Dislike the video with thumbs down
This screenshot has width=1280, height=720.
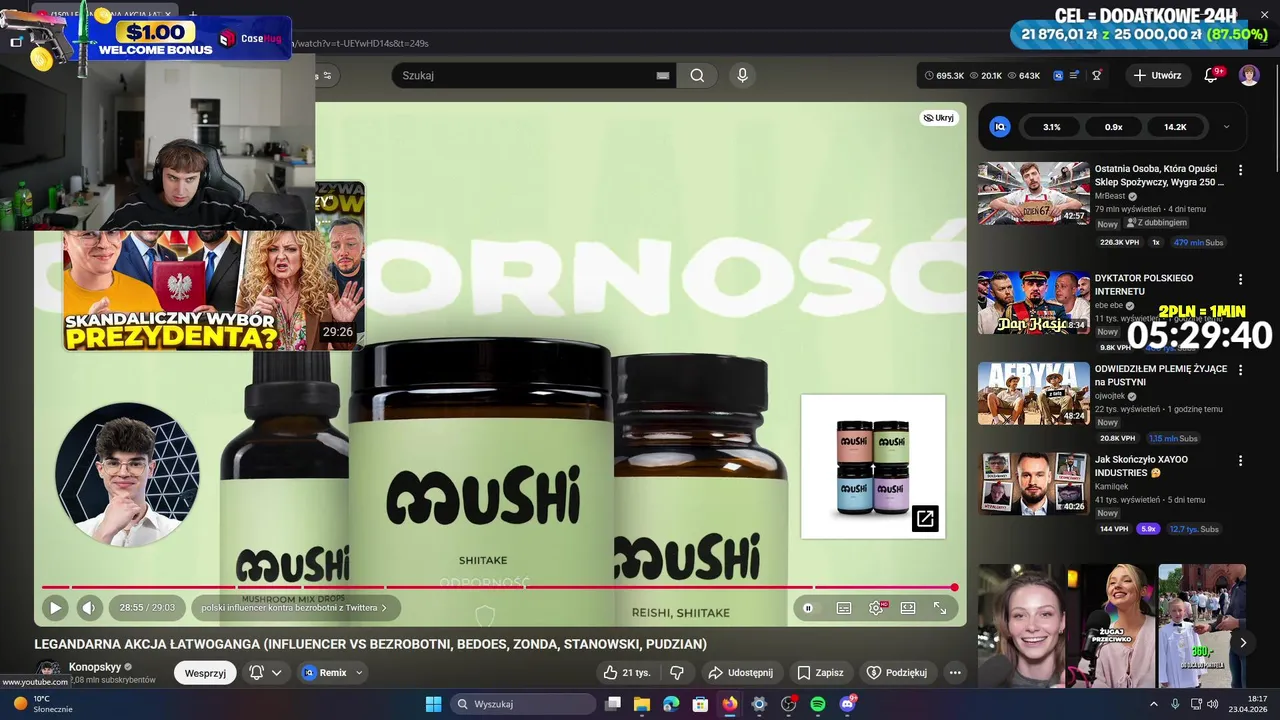677,673
